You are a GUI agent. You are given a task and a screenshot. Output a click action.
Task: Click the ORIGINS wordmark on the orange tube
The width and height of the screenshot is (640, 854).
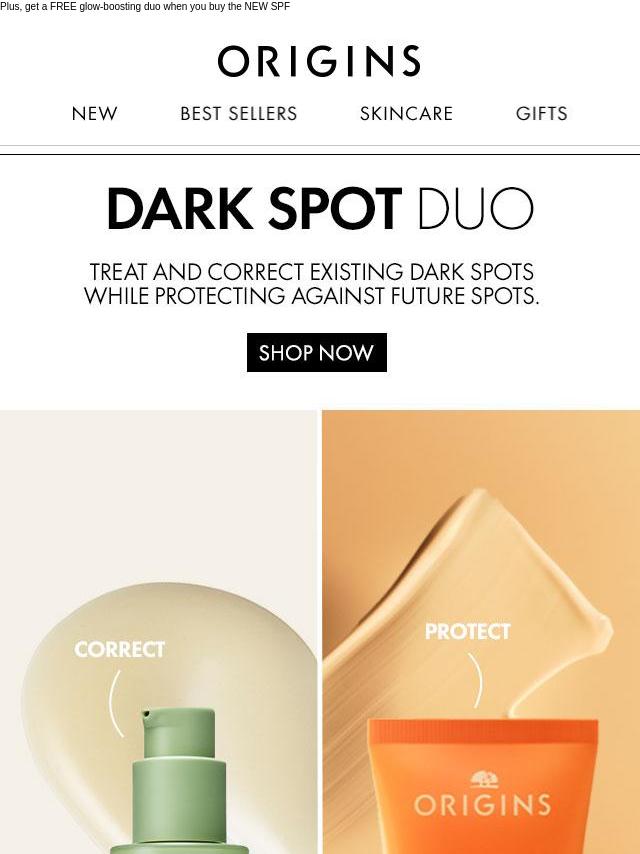click(x=482, y=806)
